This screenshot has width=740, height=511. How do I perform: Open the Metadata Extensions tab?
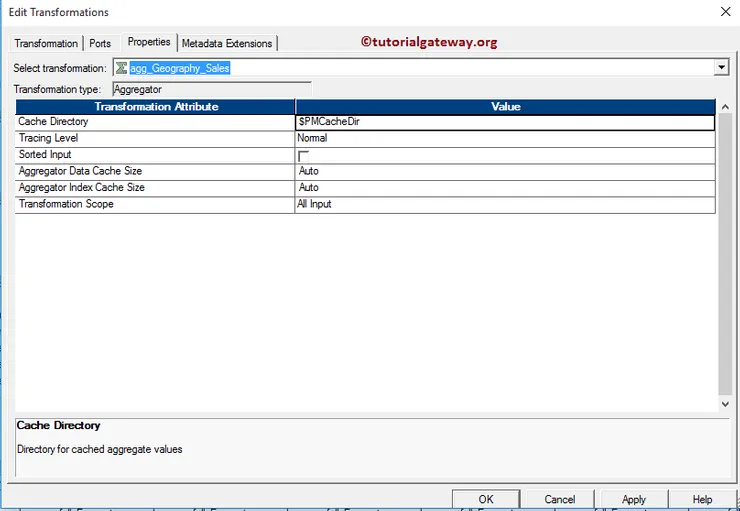point(227,43)
